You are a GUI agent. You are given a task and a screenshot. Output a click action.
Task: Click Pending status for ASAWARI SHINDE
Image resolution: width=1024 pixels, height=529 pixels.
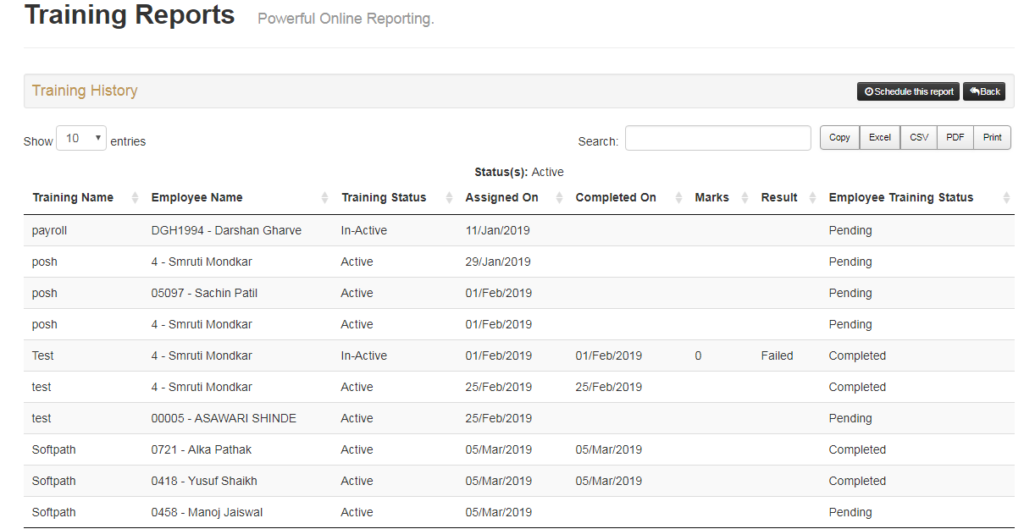[x=850, y=419]
